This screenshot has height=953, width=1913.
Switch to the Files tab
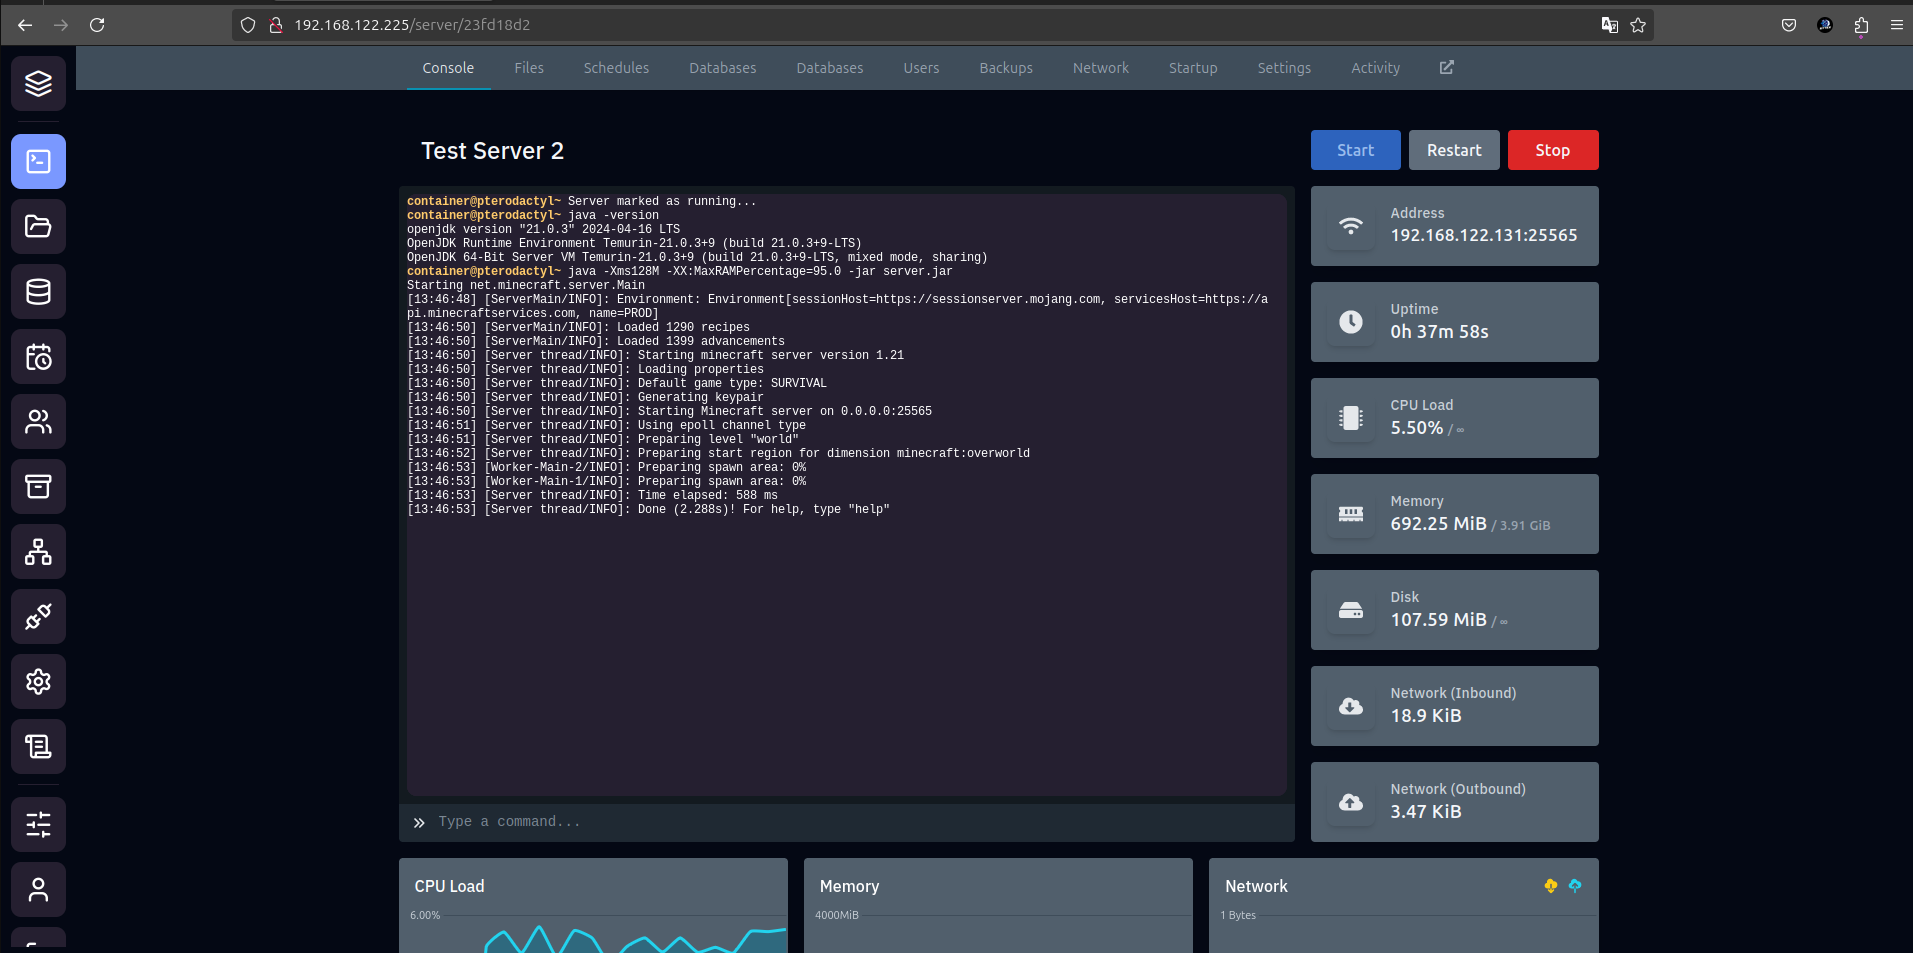pos(529,68)
